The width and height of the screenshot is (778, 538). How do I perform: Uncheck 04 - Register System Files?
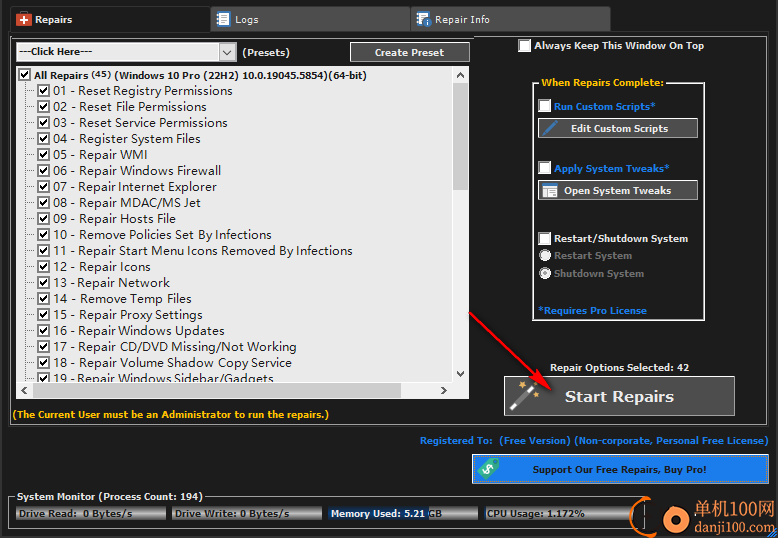tap(44, 138)
